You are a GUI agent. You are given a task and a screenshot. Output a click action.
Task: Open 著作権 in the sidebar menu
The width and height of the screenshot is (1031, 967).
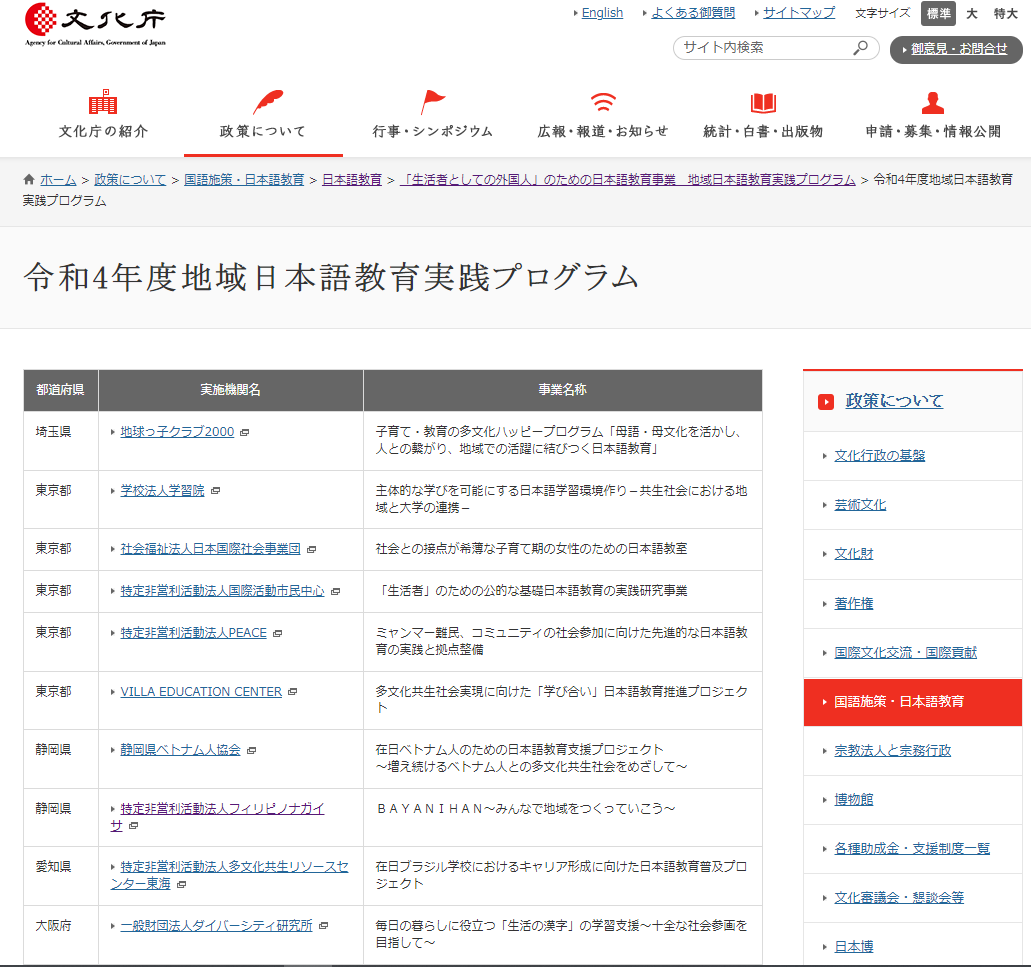point(854,603)
